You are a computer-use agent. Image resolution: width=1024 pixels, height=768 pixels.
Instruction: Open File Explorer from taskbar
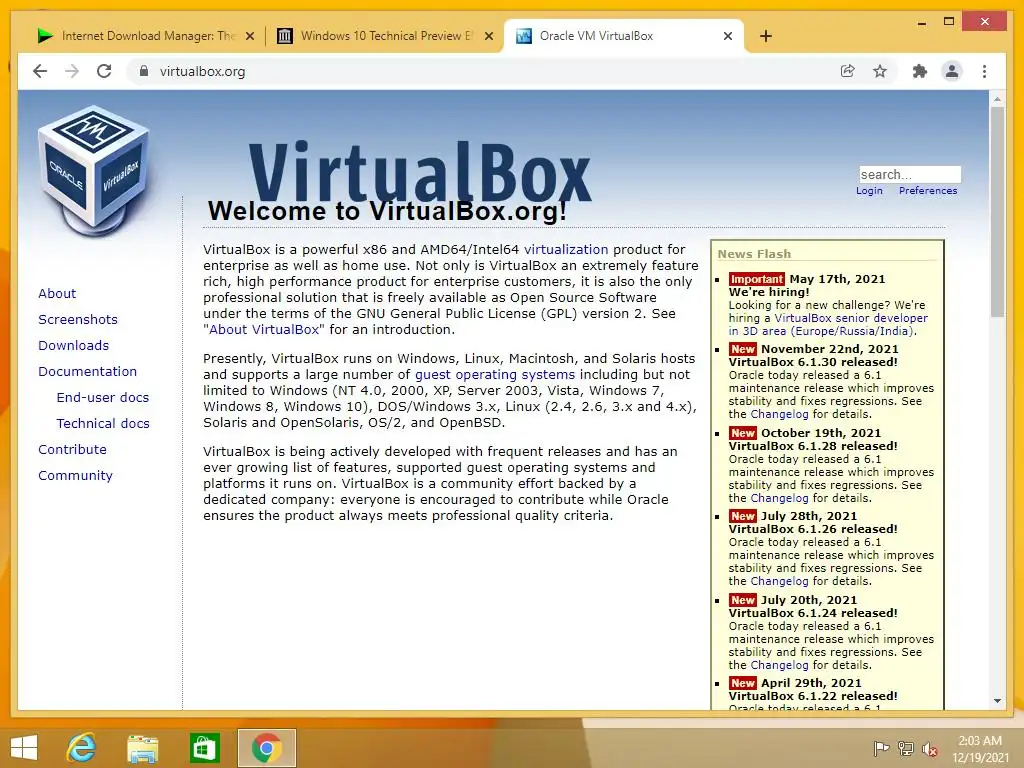click(142, 748)
